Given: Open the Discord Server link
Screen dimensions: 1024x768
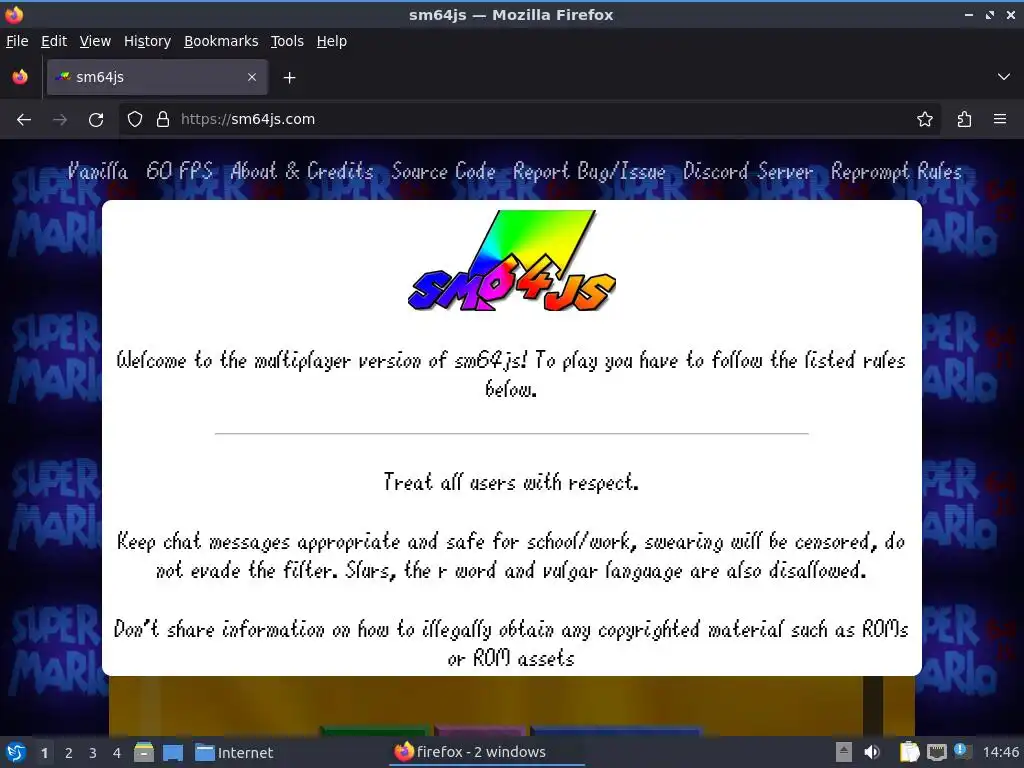Looking at the screenshot, I should click(x=748, y=171).
